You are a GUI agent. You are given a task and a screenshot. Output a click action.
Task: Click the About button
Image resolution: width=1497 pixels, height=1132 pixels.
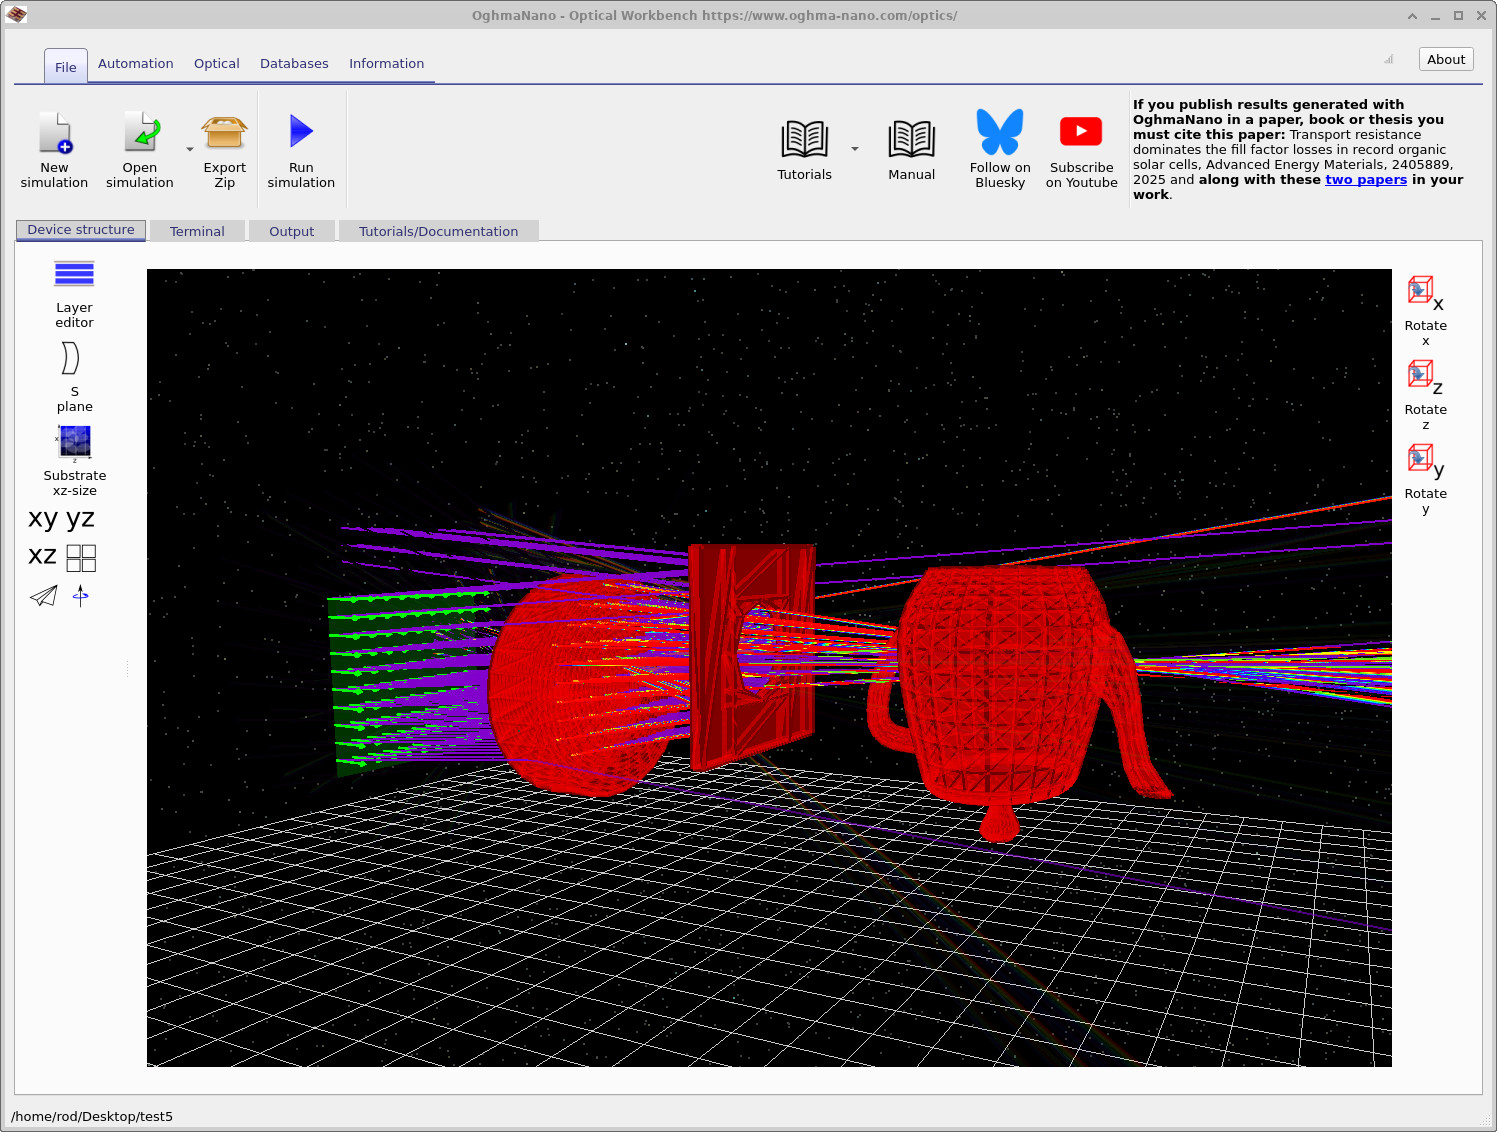[1446, 59]
